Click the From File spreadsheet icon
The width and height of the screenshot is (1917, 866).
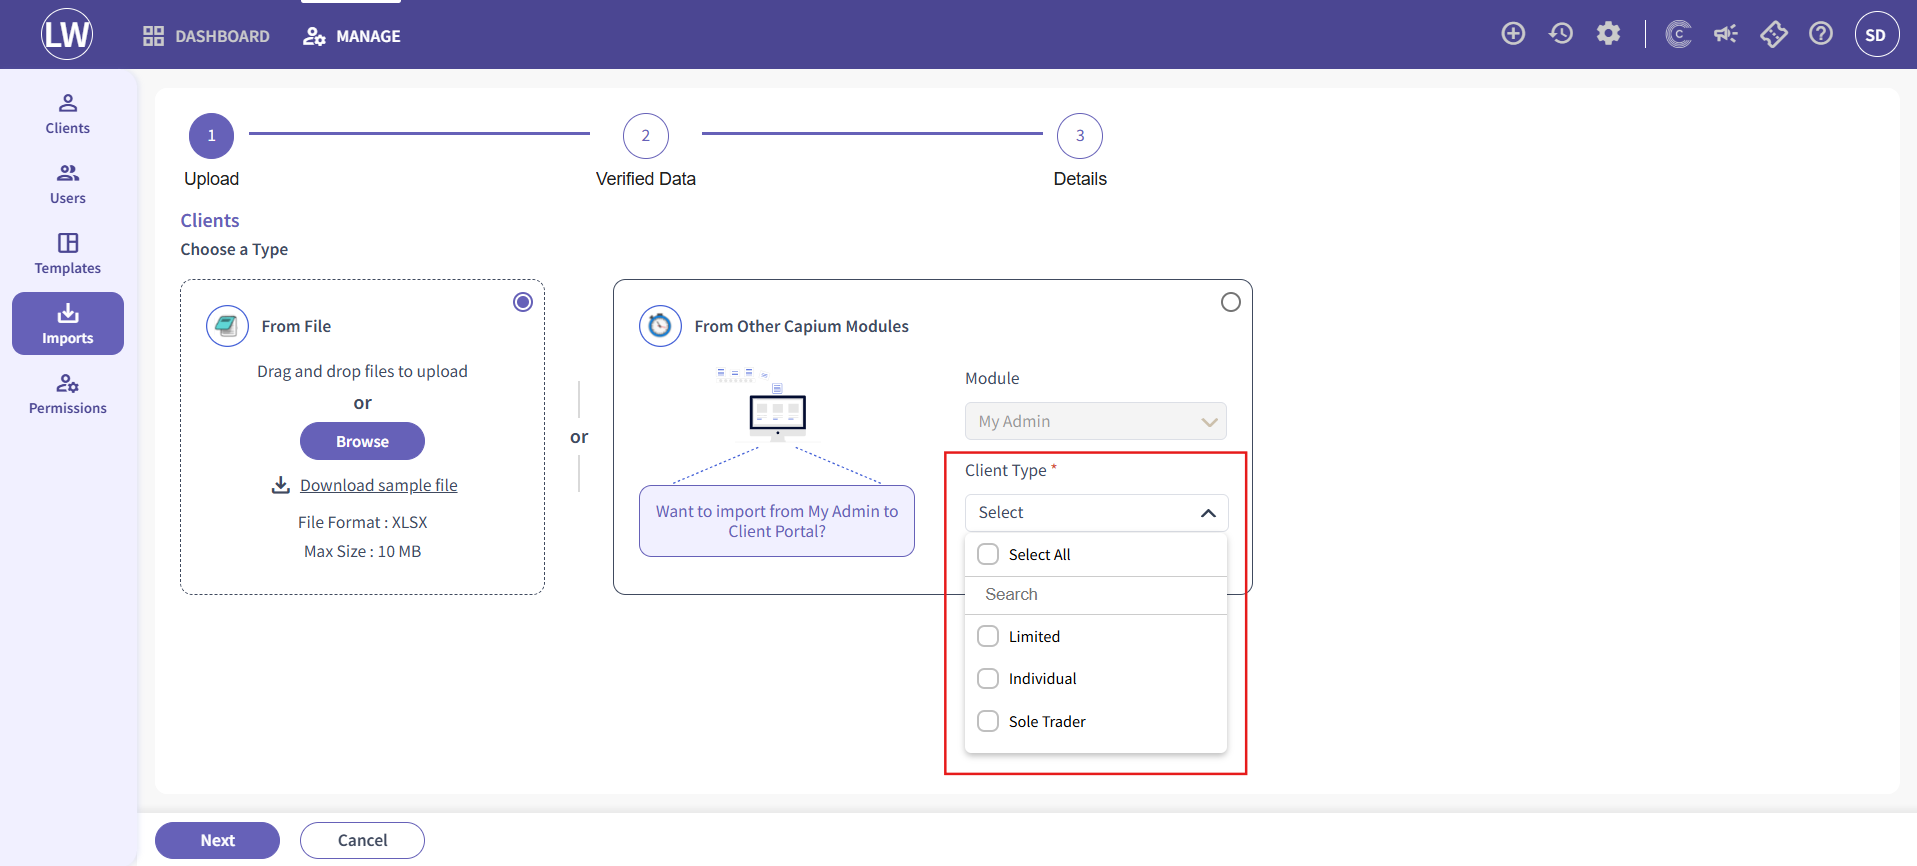(227, 326)
